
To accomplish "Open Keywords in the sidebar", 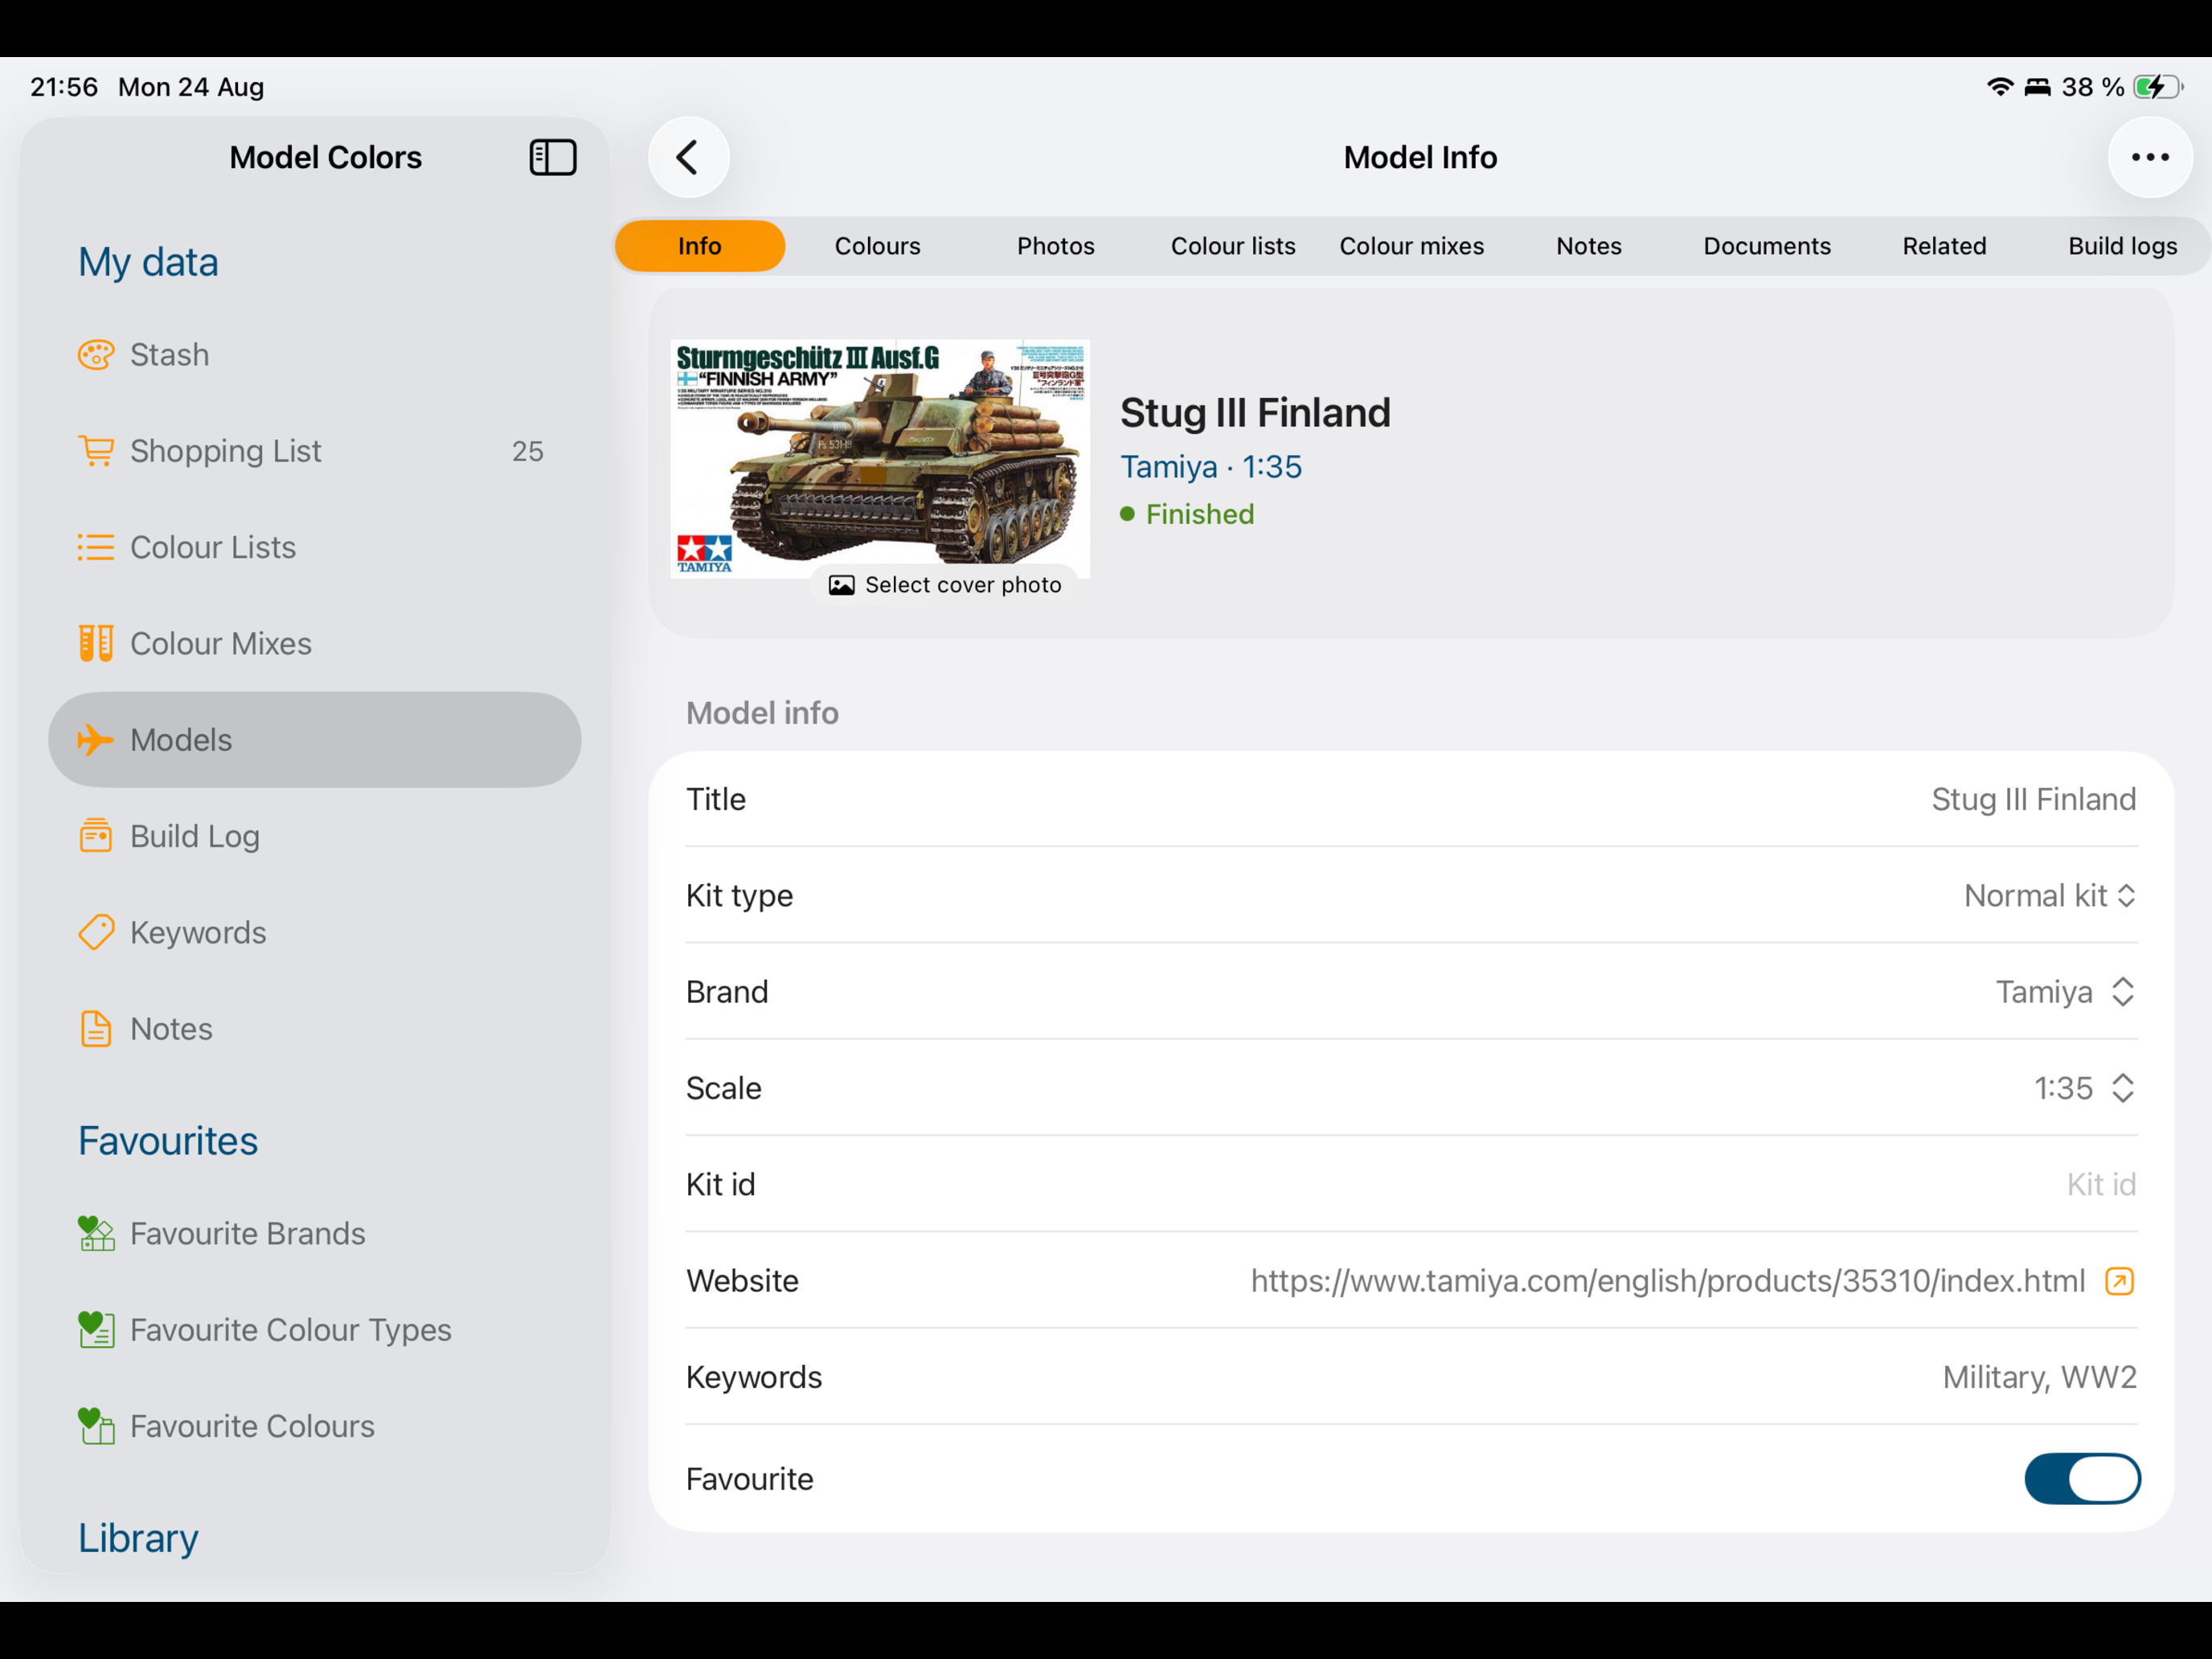I will (x=314, y=932).
